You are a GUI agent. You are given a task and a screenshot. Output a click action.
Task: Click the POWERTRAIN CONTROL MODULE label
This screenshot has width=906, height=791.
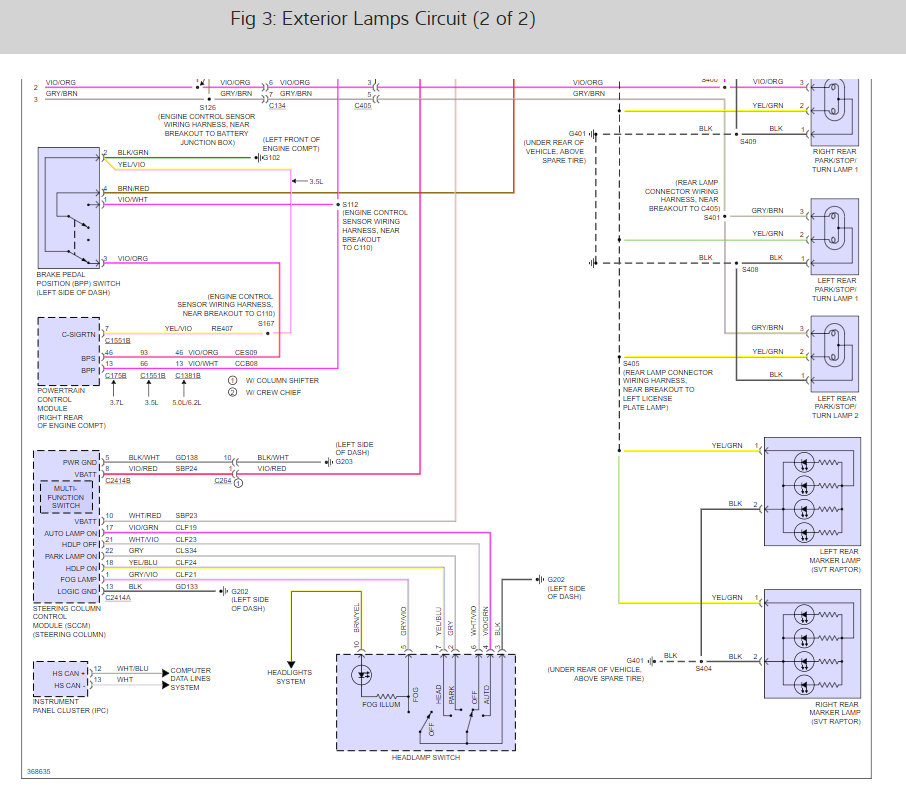point(72,408)
